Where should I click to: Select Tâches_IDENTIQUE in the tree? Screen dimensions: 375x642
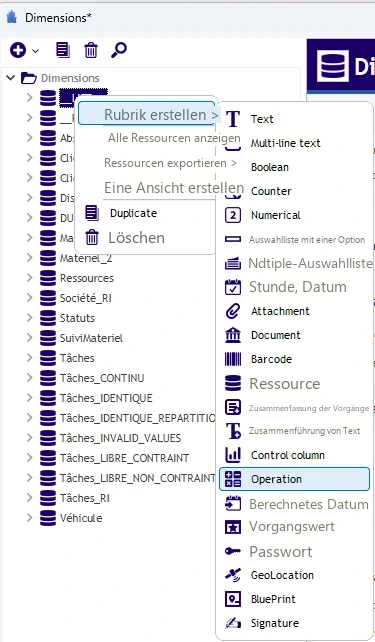click(x=106, y=398)
